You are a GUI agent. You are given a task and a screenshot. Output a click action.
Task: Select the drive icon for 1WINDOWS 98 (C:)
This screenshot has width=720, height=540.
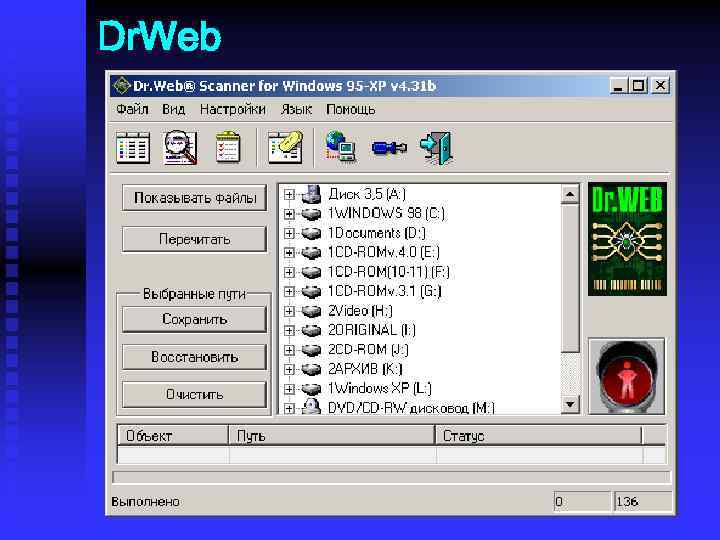click(311, 214)
